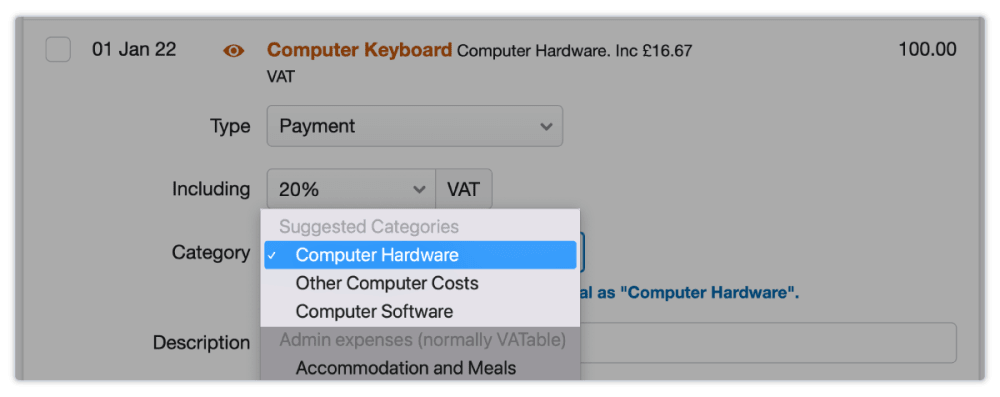1000x397 pixels.
Task: Click the 01 Jan 22 date
Action: 134,49
